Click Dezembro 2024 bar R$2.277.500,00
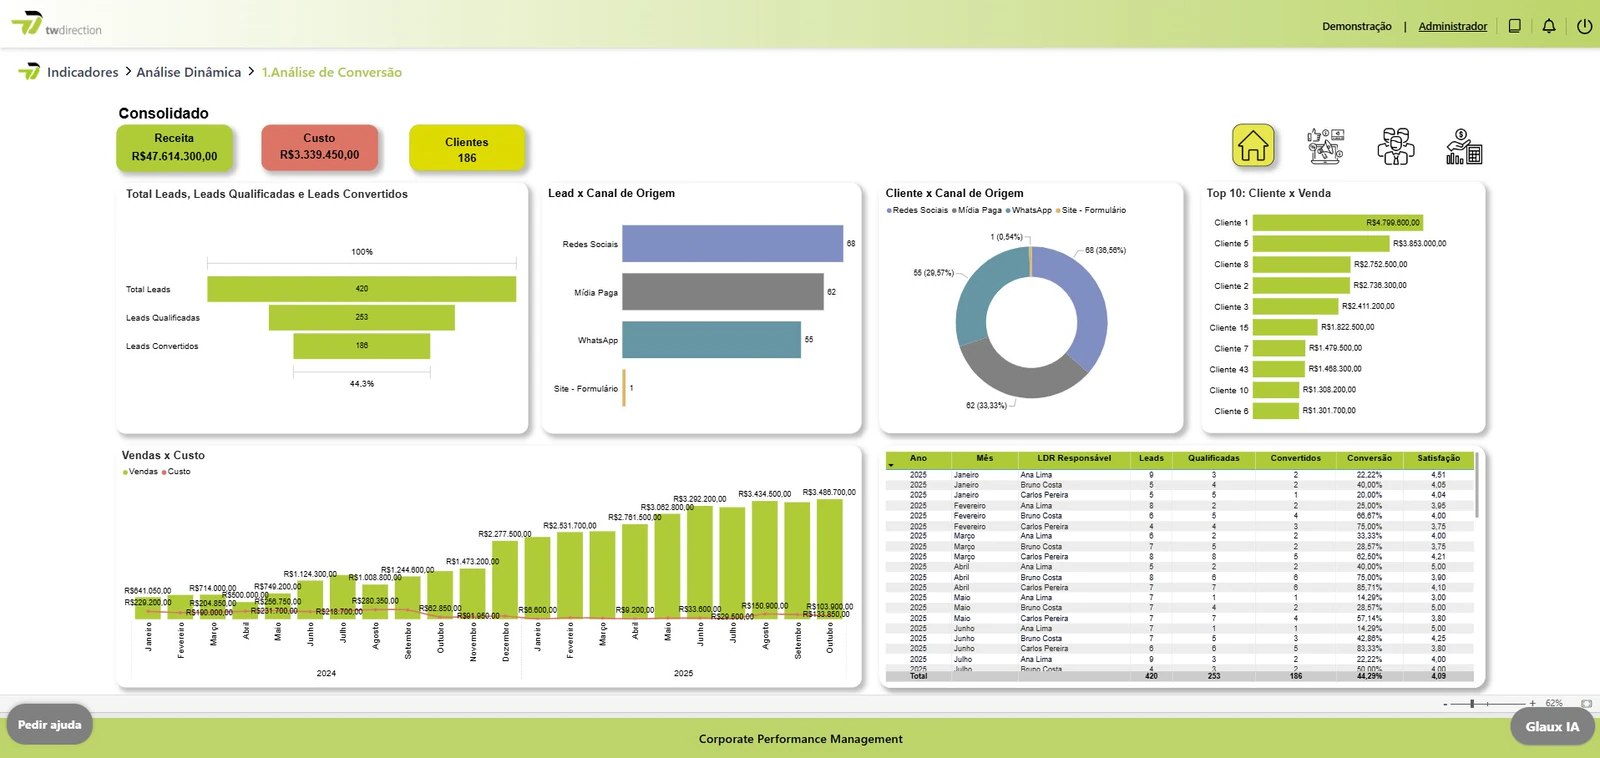The width and height of the screenshot is (1600, 758). [505, 580]
